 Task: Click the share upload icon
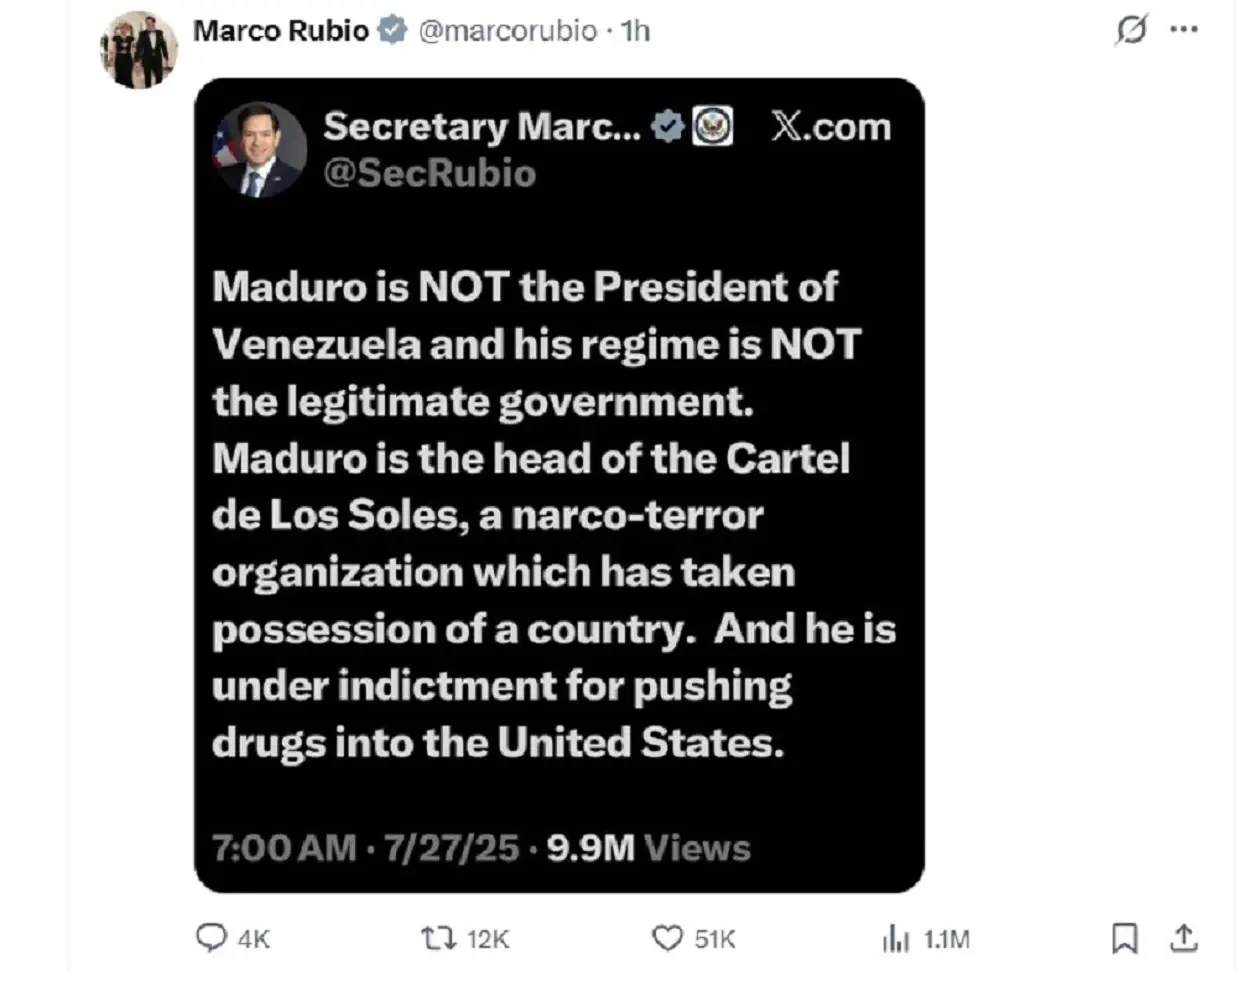point(1183,938)
